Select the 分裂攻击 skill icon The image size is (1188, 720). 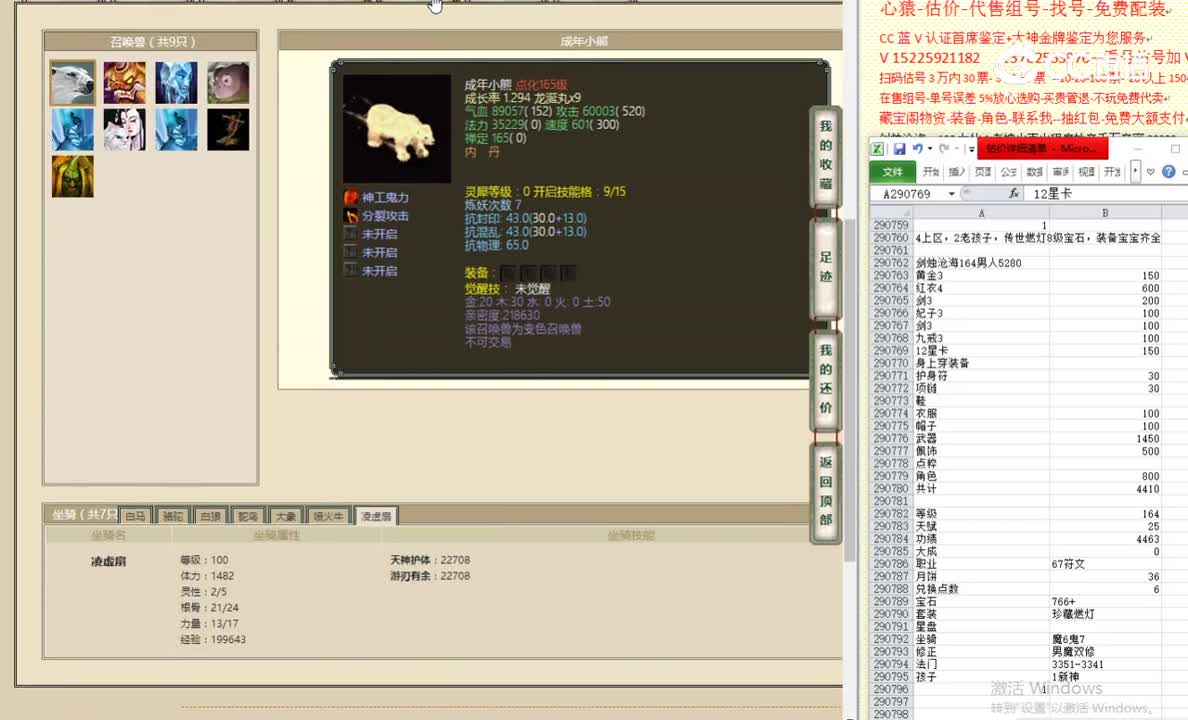pos(351,215)
